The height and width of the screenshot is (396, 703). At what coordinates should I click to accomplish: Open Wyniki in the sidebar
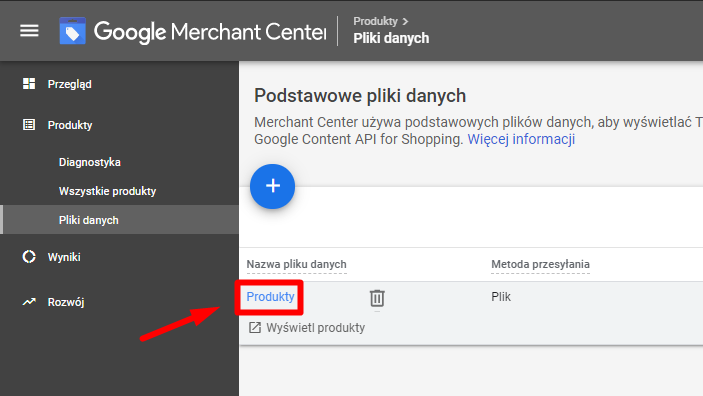click(64, 257)
